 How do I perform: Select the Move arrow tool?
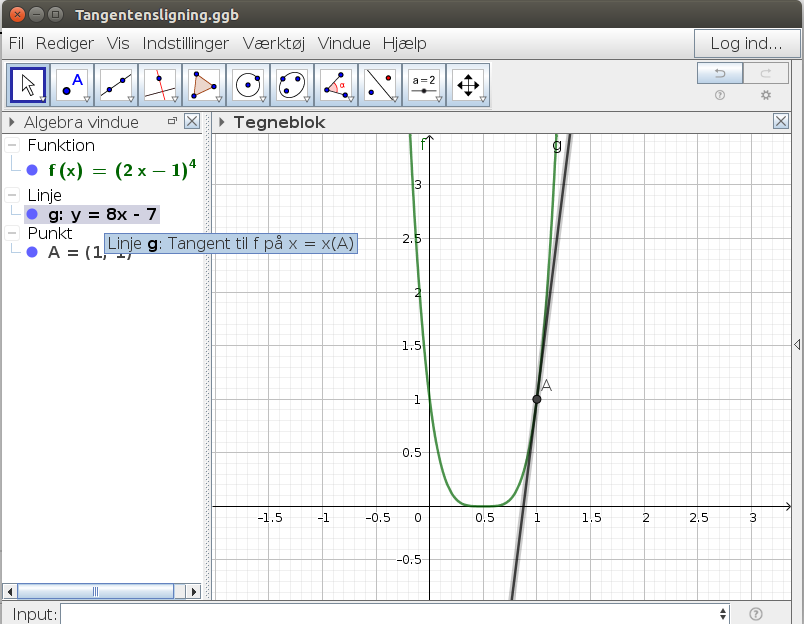[x=28, y=85]
